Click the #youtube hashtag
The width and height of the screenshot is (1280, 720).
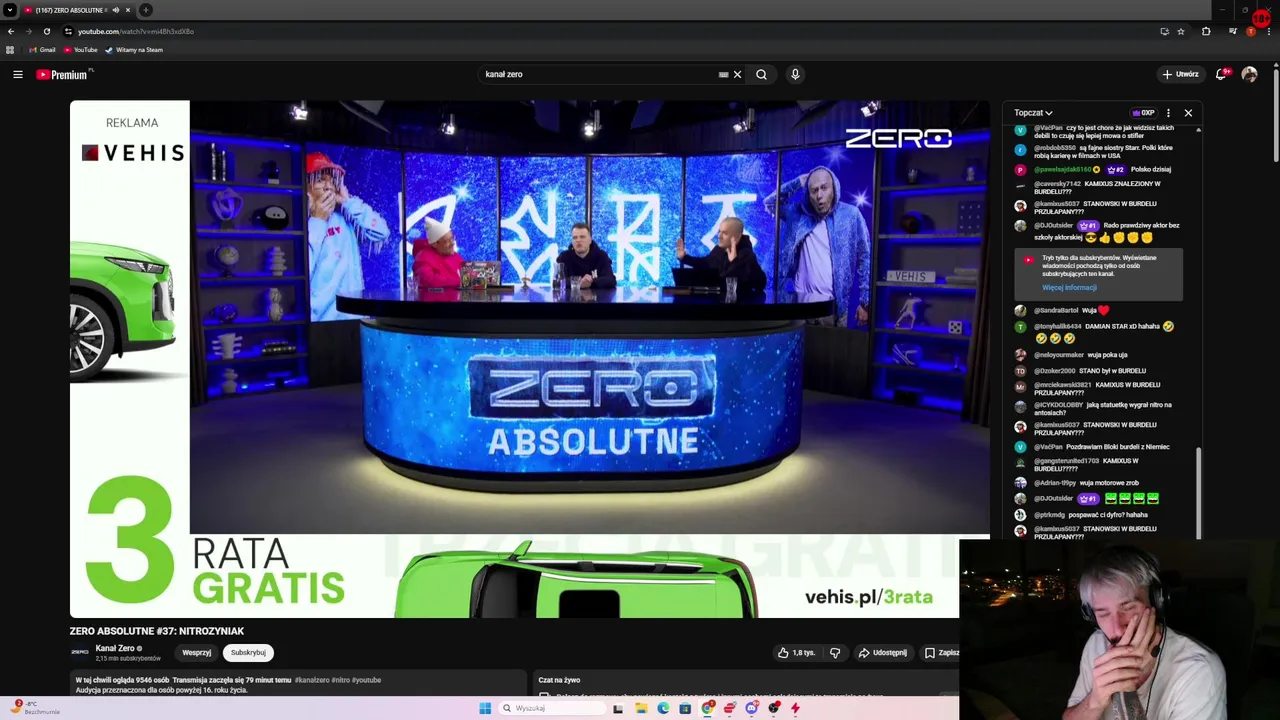366,680
